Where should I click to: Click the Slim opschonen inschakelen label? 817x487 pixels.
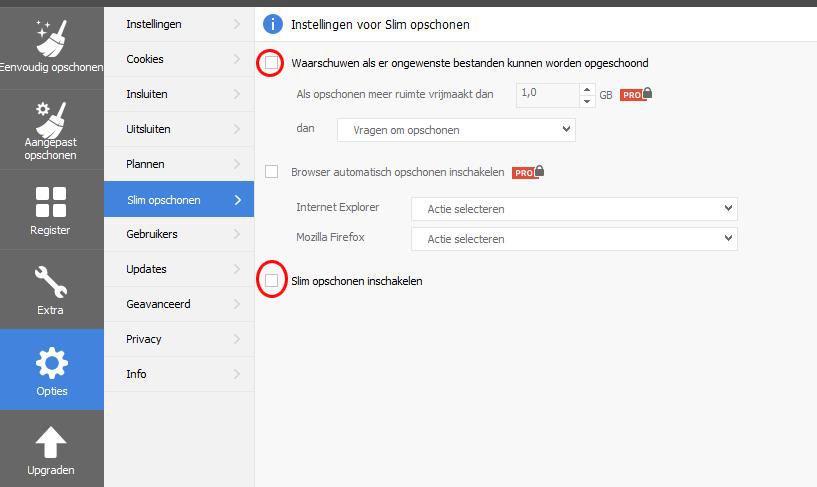pyautogui.click(x=356, y=281)
